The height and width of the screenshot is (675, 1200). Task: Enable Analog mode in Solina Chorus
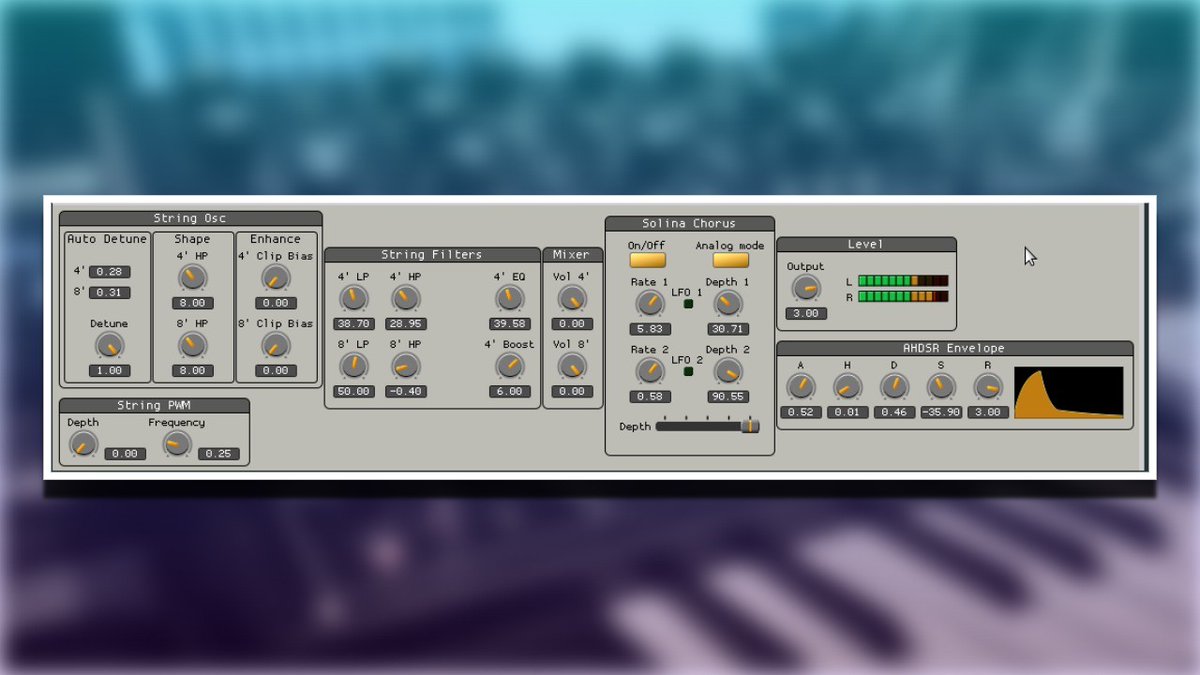coord(729,260)
